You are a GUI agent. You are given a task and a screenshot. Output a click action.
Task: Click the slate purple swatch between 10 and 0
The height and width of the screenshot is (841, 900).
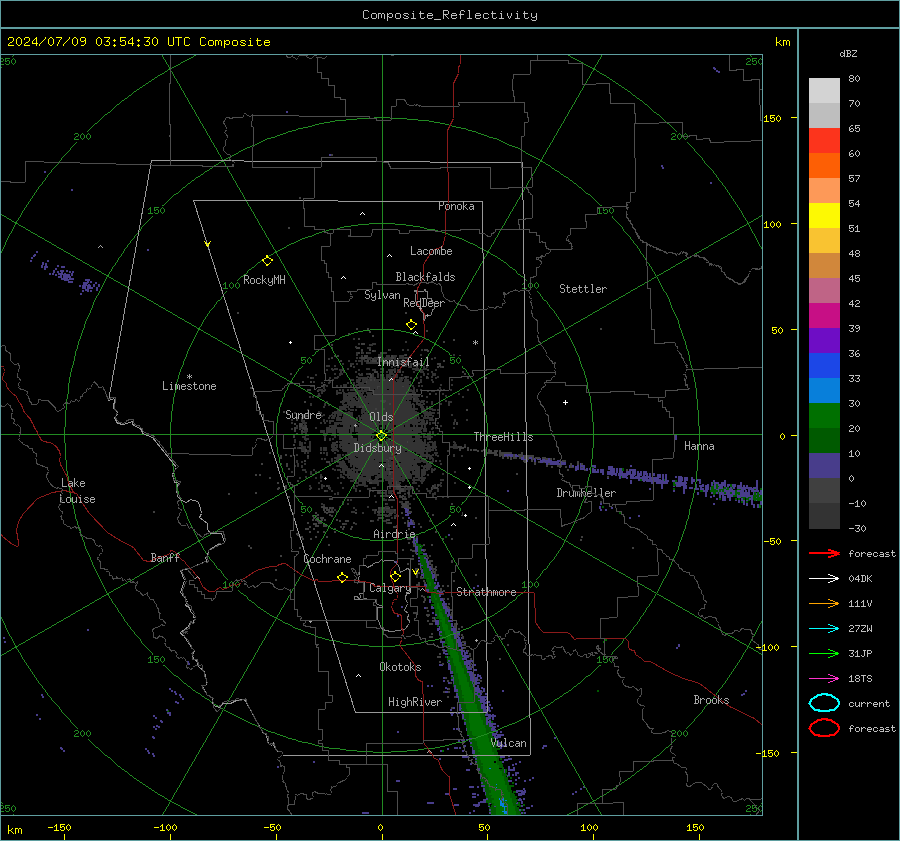tap(824, 465)
